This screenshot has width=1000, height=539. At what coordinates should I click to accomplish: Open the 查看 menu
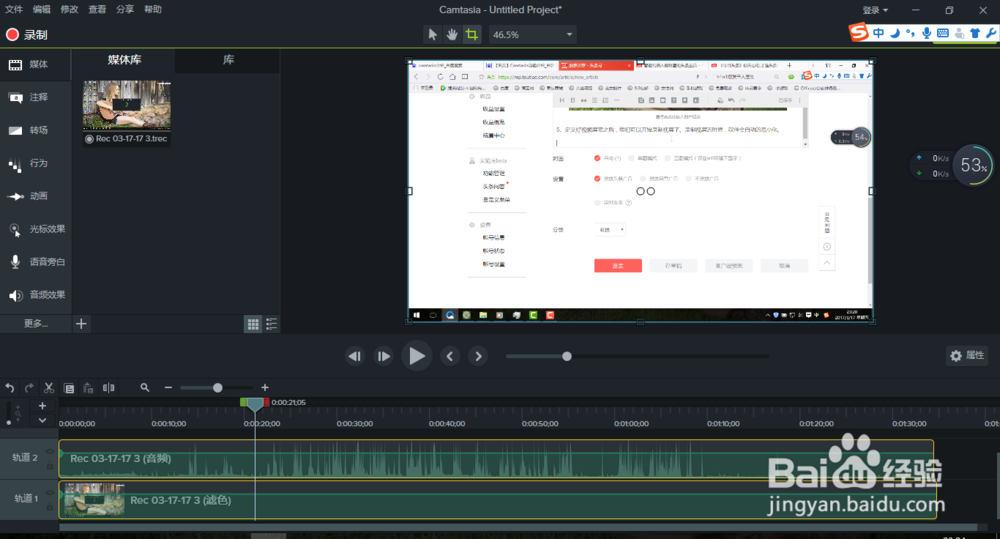point(97,10)
